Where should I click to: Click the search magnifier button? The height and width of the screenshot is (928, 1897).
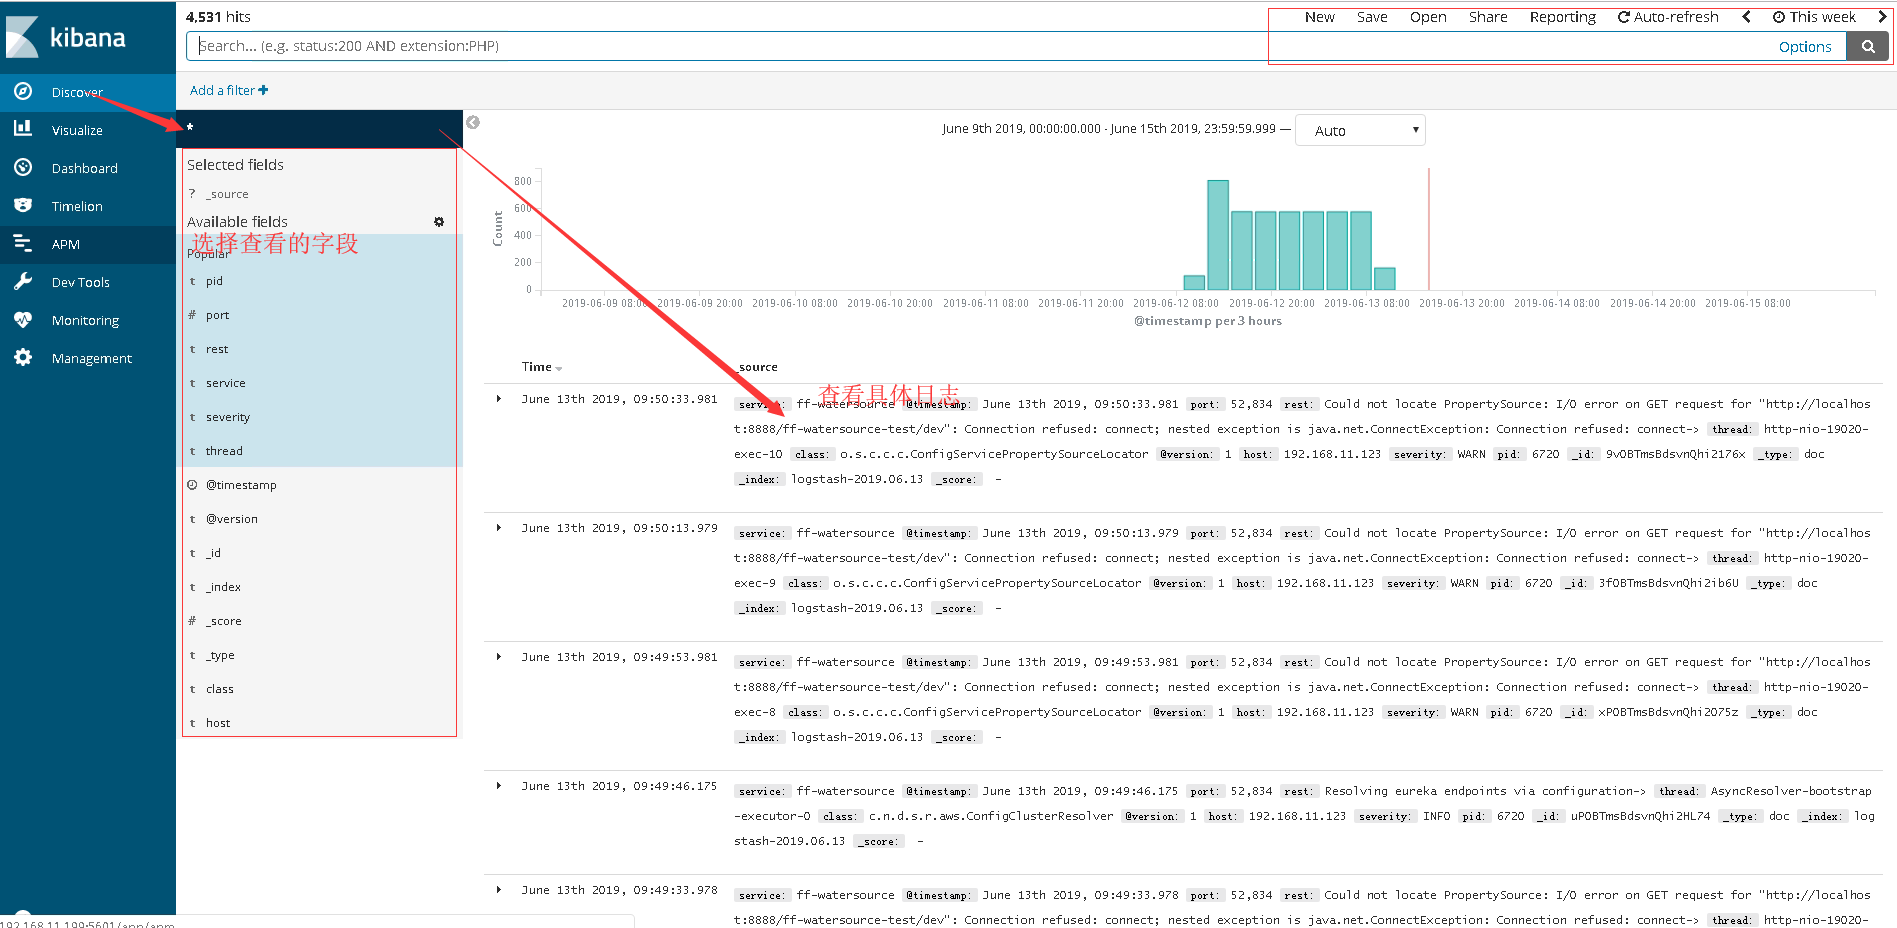coord(1867,46)
